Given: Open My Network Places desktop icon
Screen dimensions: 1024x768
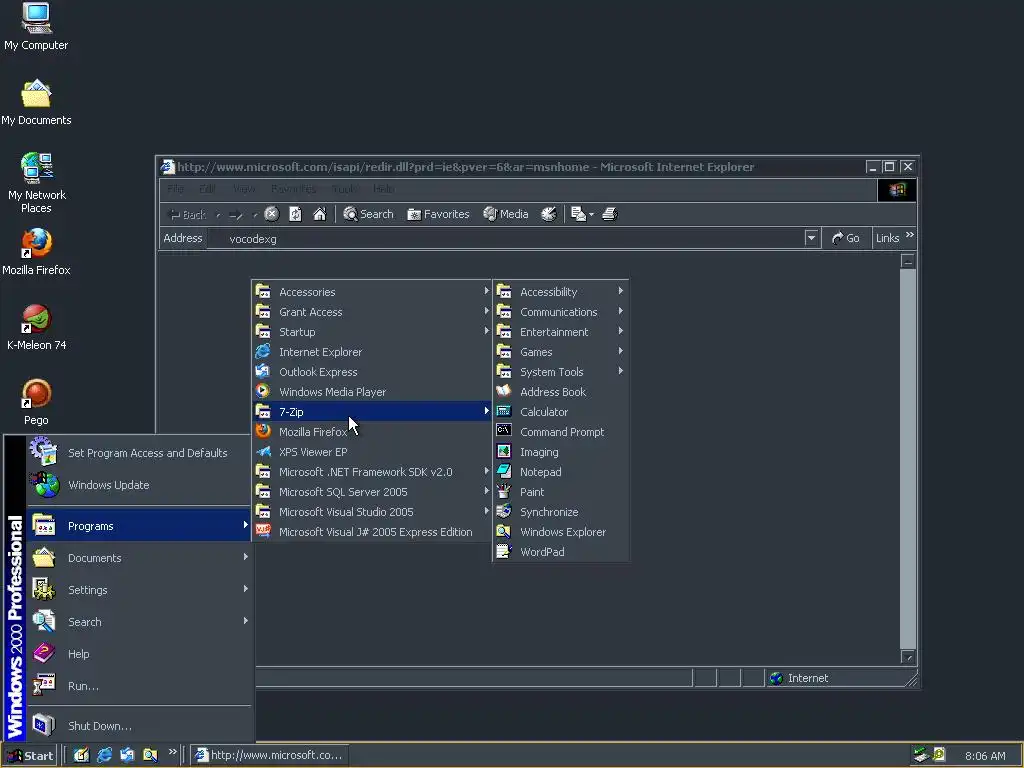Looking at the screenshot, I should [36, 182].
